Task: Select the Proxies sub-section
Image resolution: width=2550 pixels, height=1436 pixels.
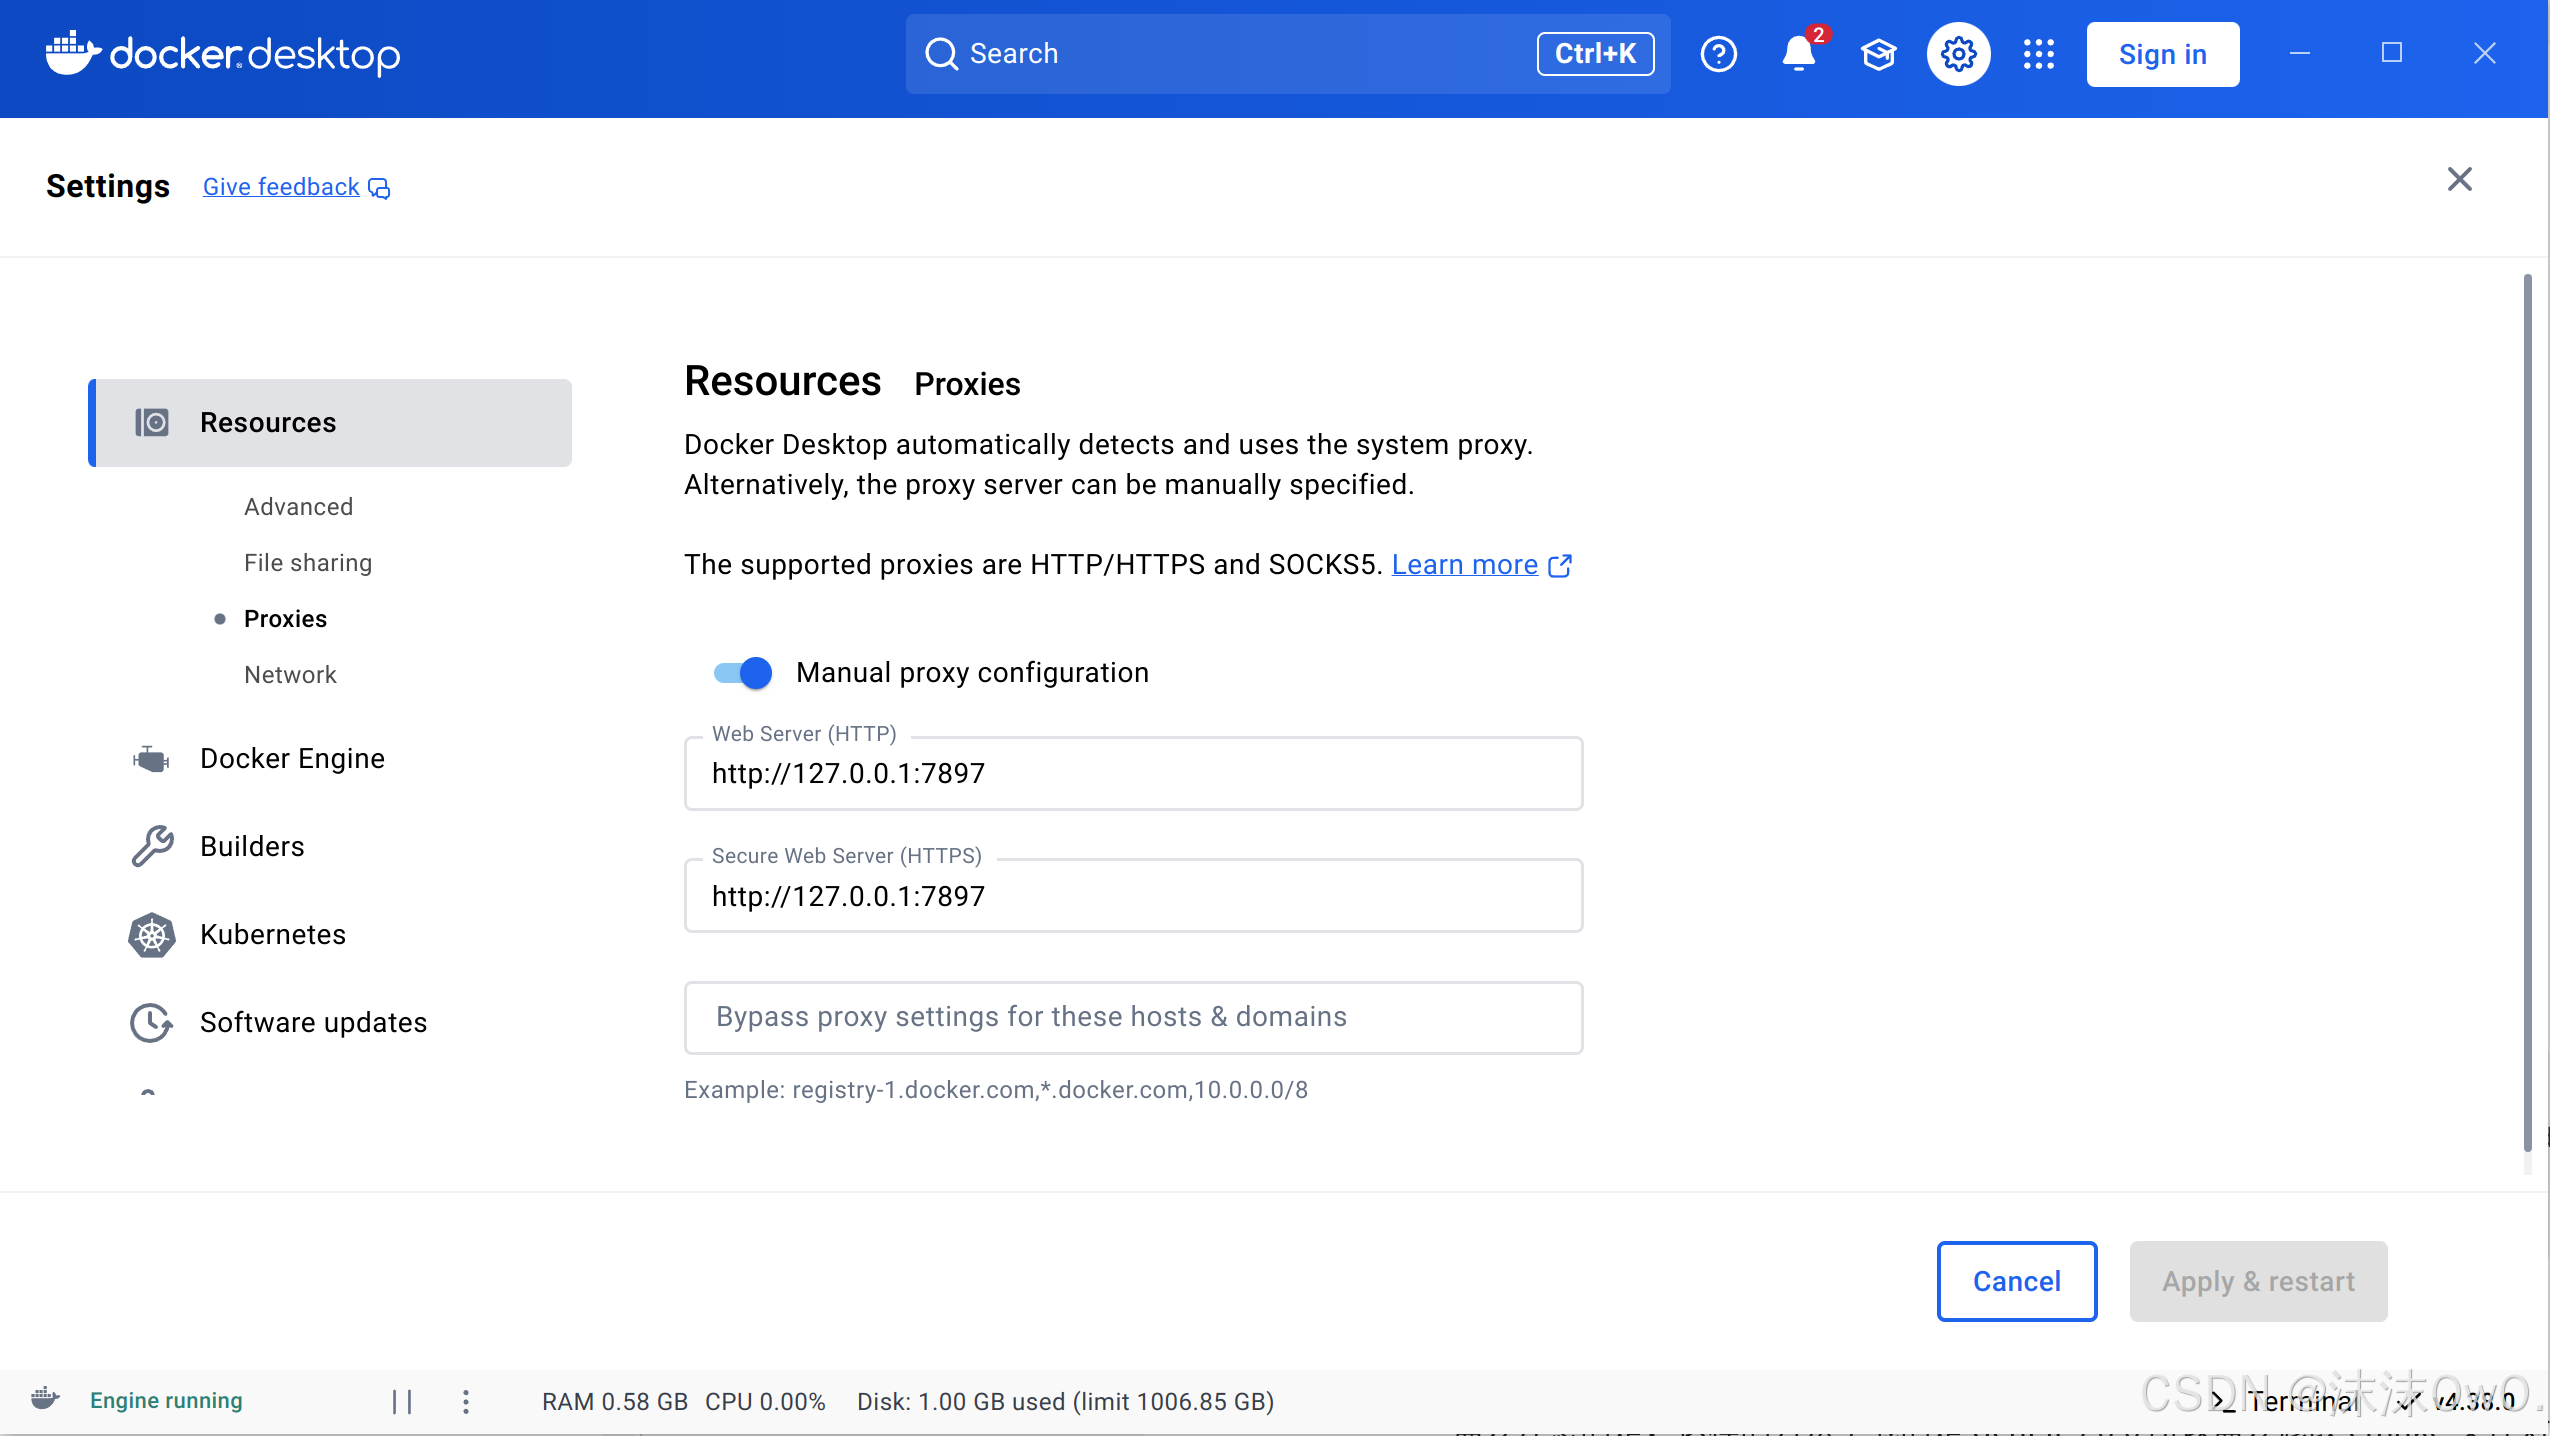Action: (x=285, y=619)
